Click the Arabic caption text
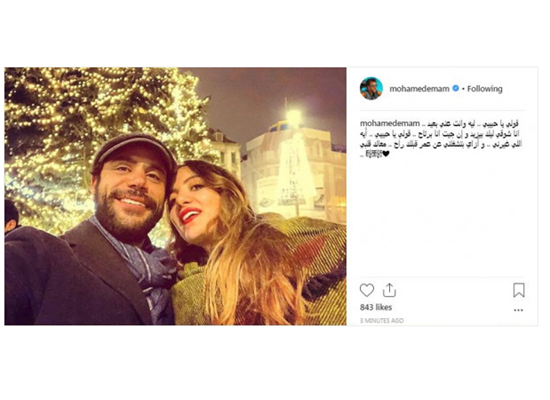This screenshot has width=550, height=400. click(441, 139)
